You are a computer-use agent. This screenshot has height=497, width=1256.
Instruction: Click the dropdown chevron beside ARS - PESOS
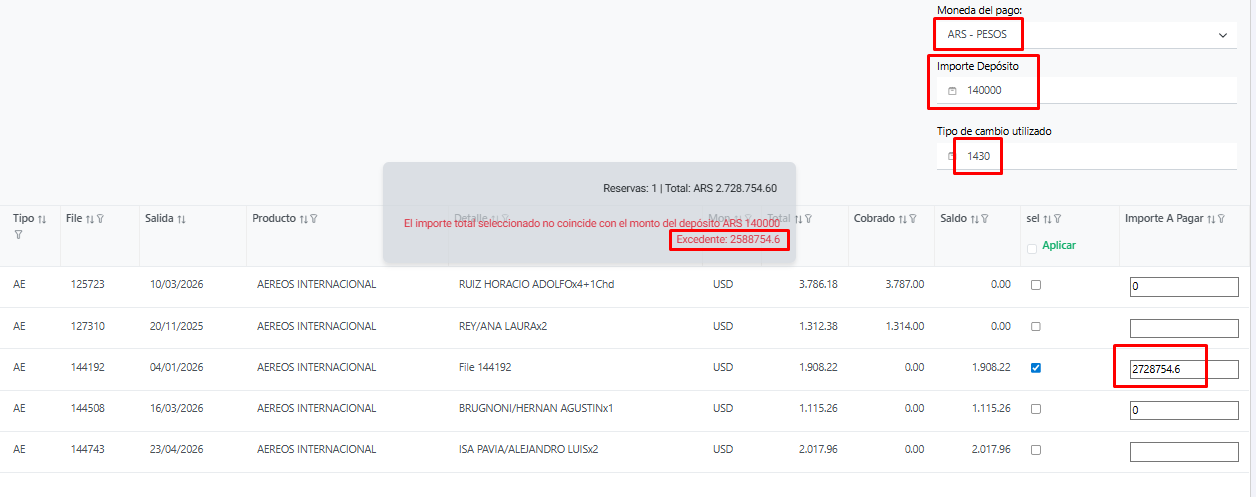click(x=1222, y=35)
